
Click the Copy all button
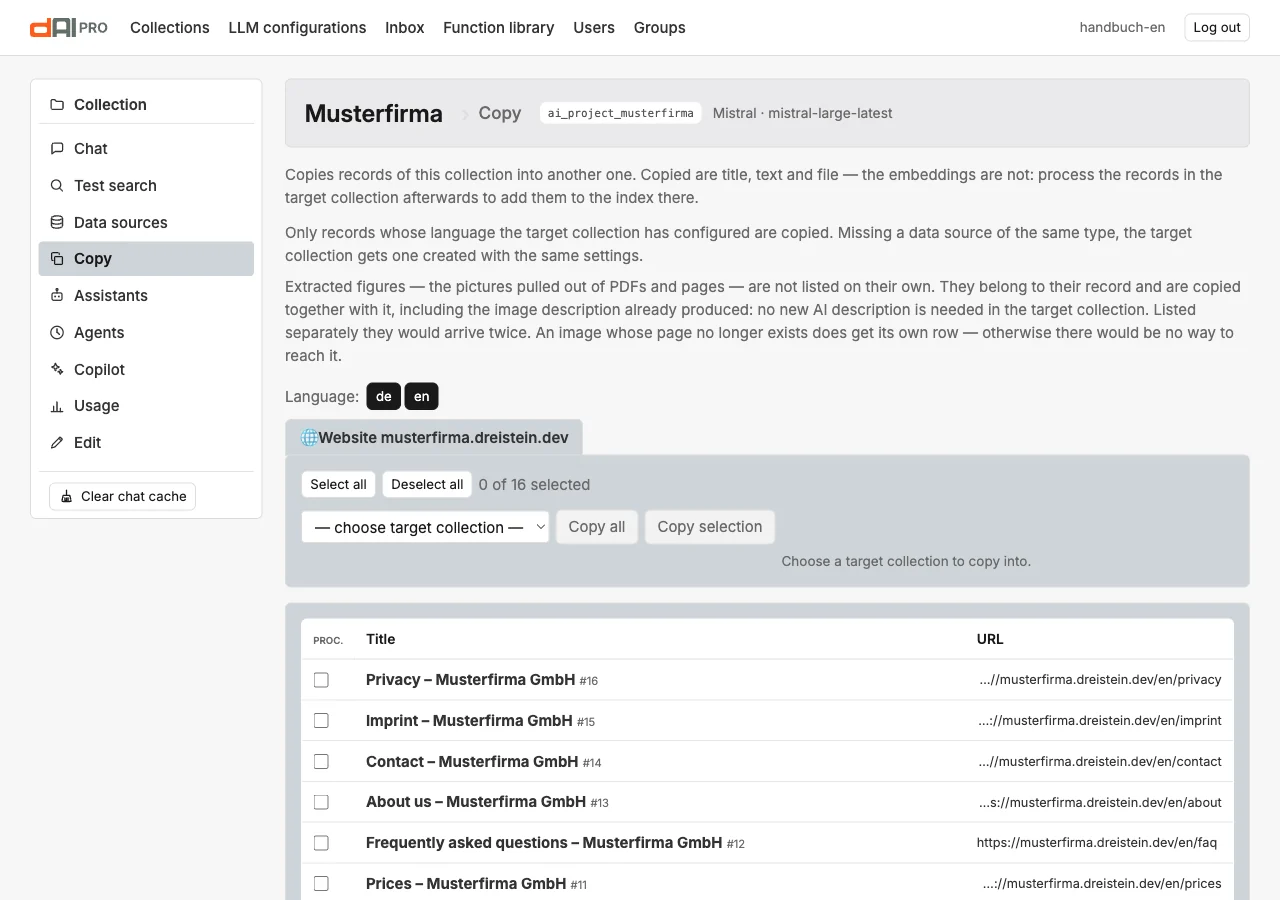point(597,527)
